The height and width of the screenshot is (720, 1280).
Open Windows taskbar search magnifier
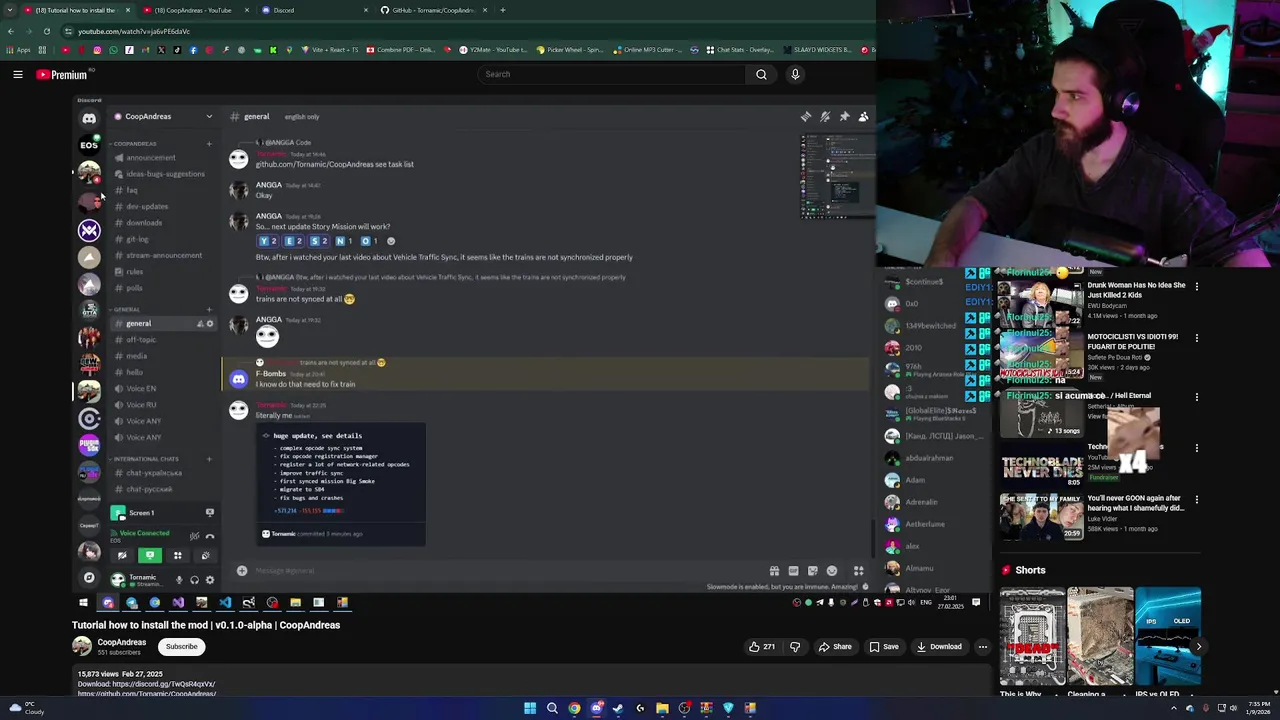tap(552, 708)
